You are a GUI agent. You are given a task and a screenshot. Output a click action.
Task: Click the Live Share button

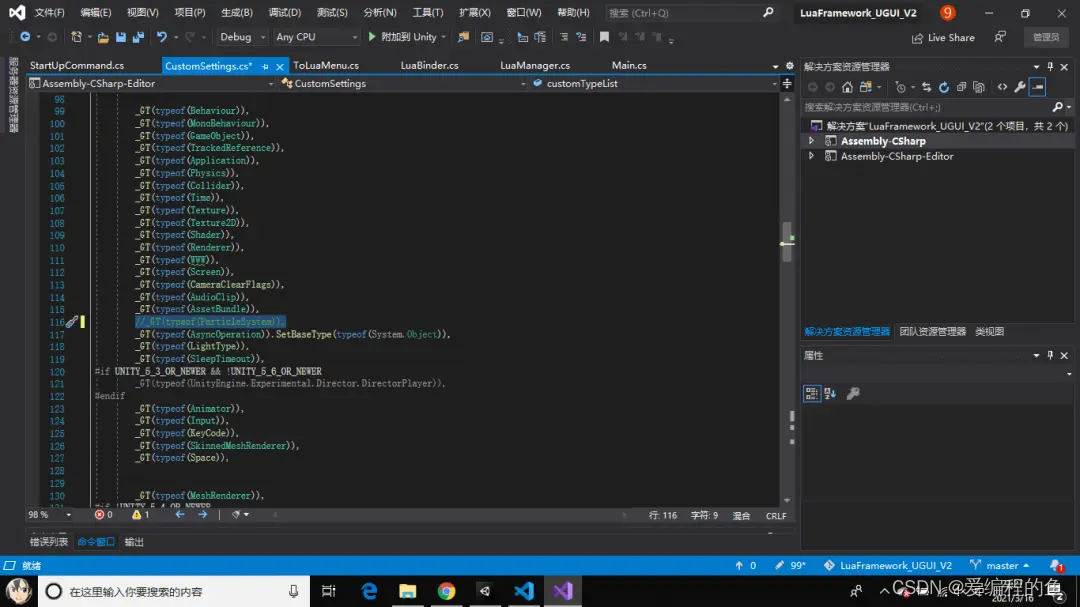pos(943,37)
